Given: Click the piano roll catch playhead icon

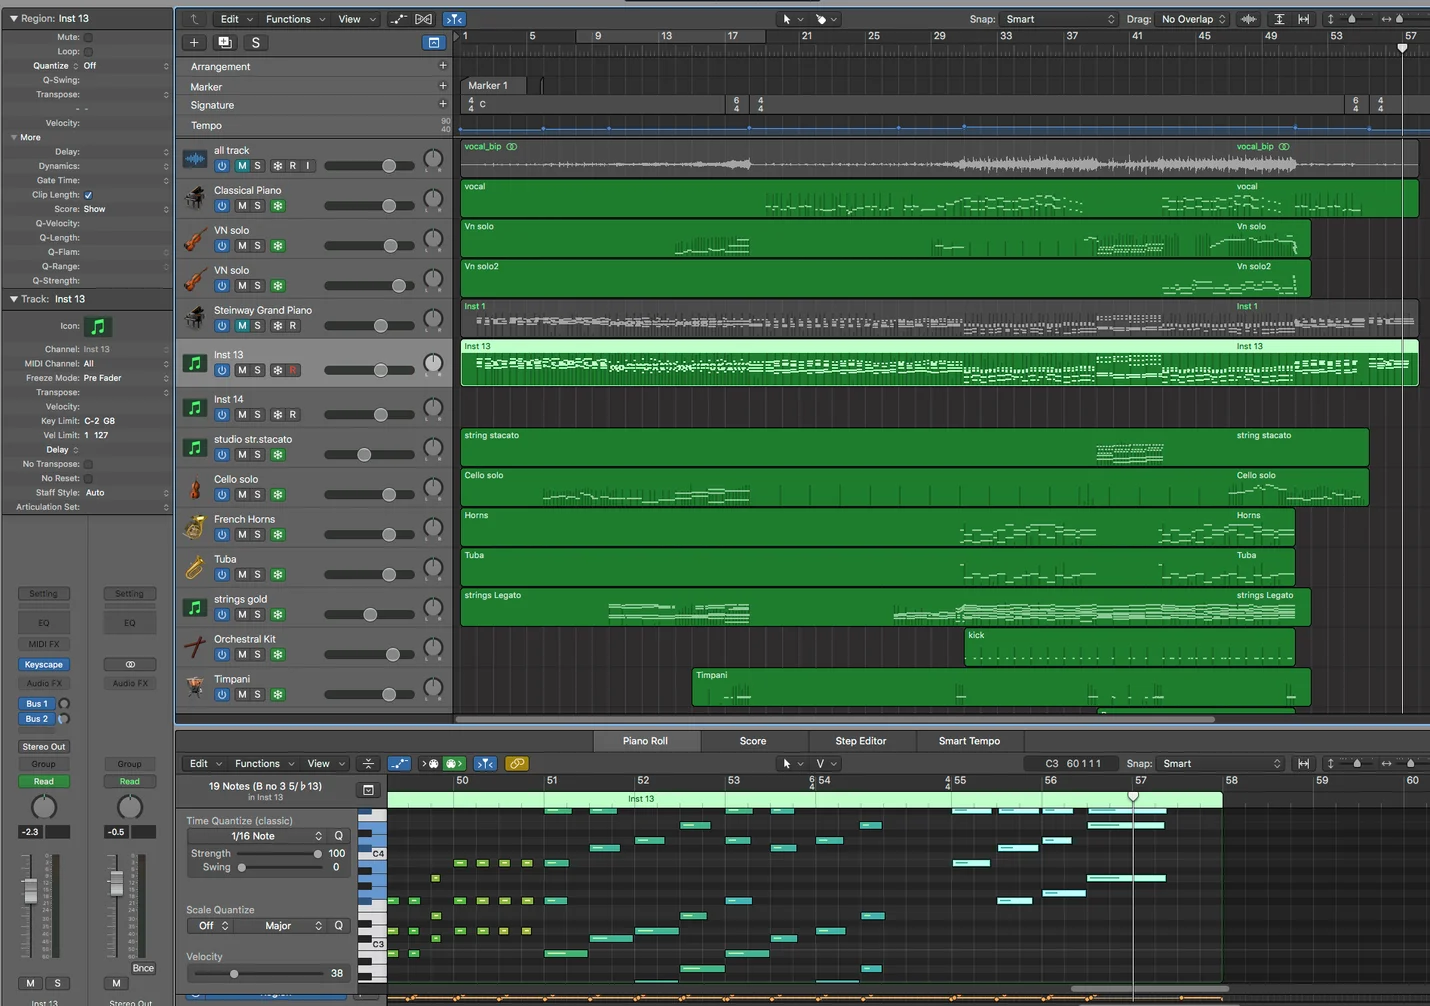Looking at the screenshot, I should (x=485, y=763).
